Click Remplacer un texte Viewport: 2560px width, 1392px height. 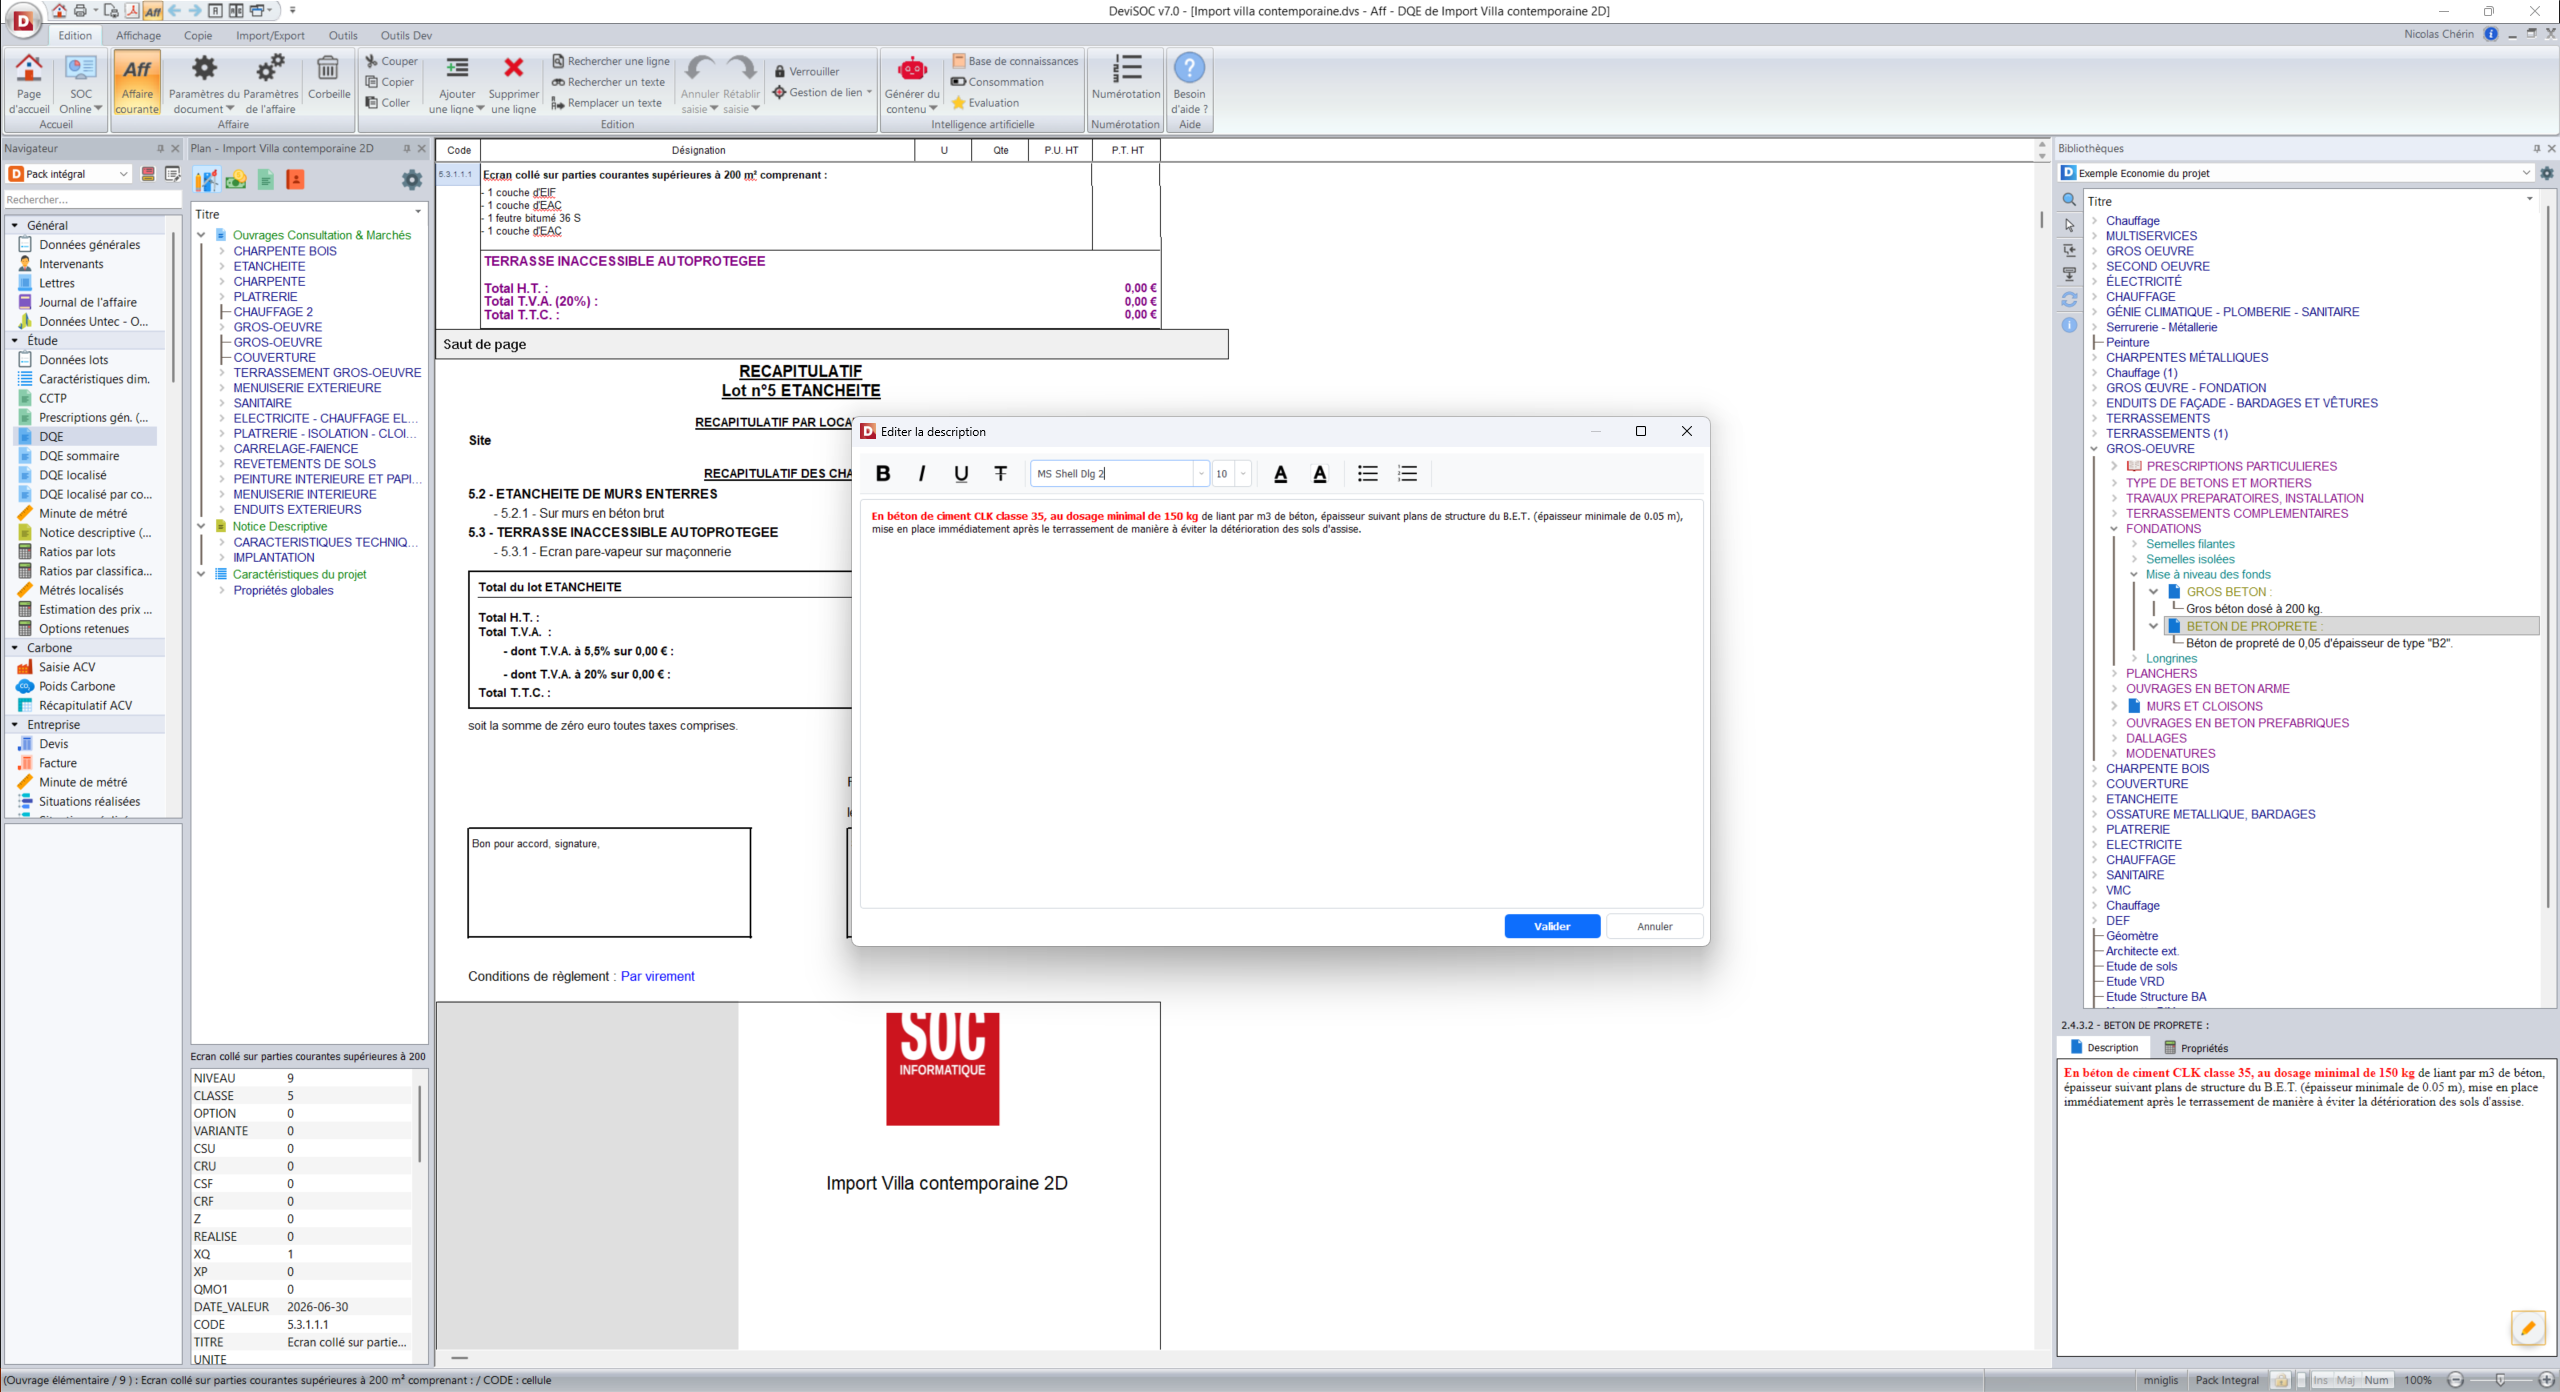coord(606,103)
